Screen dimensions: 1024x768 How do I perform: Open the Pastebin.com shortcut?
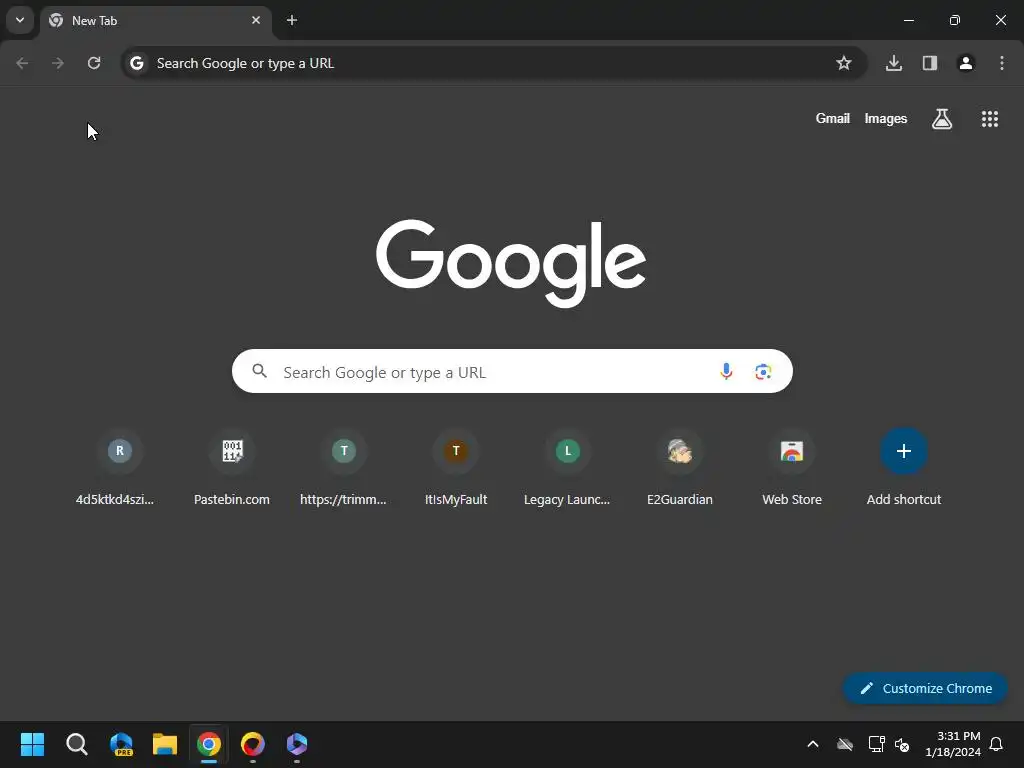[x=232, y=468]
